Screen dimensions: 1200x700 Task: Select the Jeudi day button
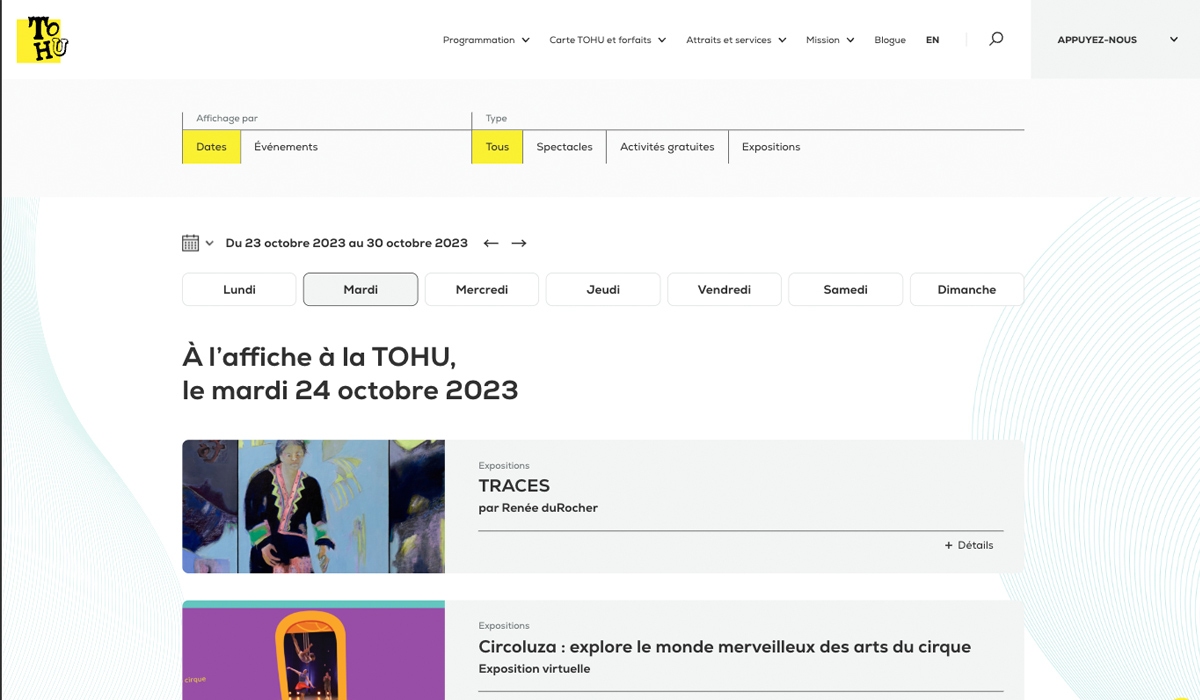(x=603, y=289)
